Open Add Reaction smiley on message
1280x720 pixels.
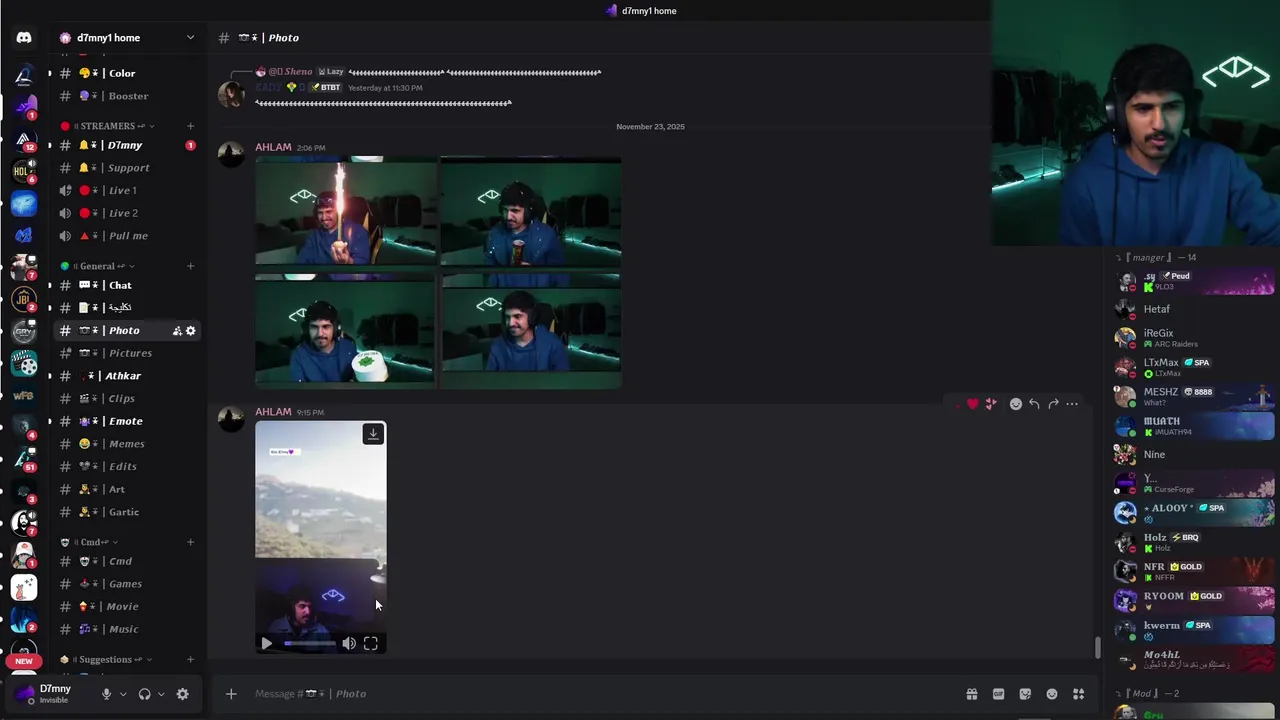[x=1015, y=404]
